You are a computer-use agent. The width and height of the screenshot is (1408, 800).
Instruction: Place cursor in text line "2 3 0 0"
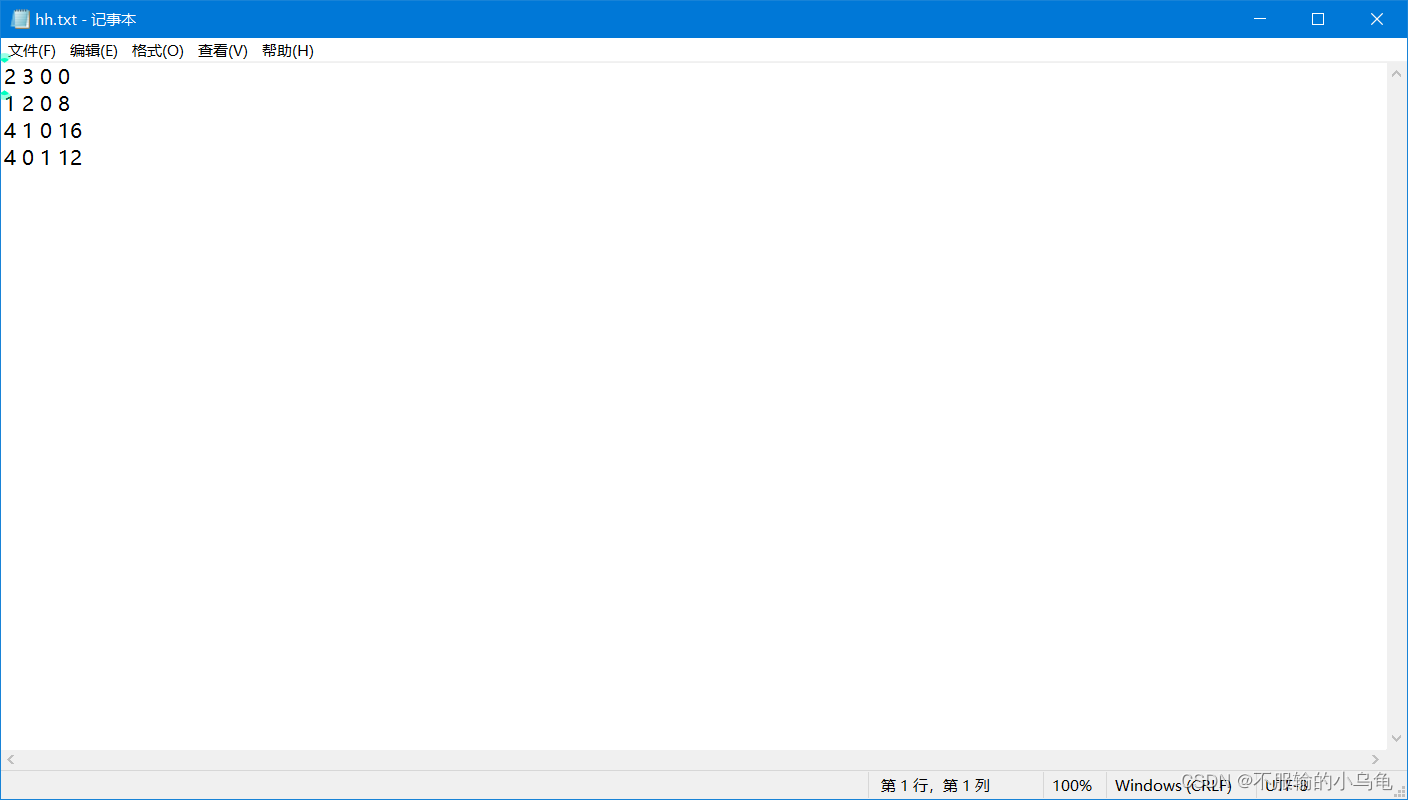pyautogui.click(x=37, y=77)
